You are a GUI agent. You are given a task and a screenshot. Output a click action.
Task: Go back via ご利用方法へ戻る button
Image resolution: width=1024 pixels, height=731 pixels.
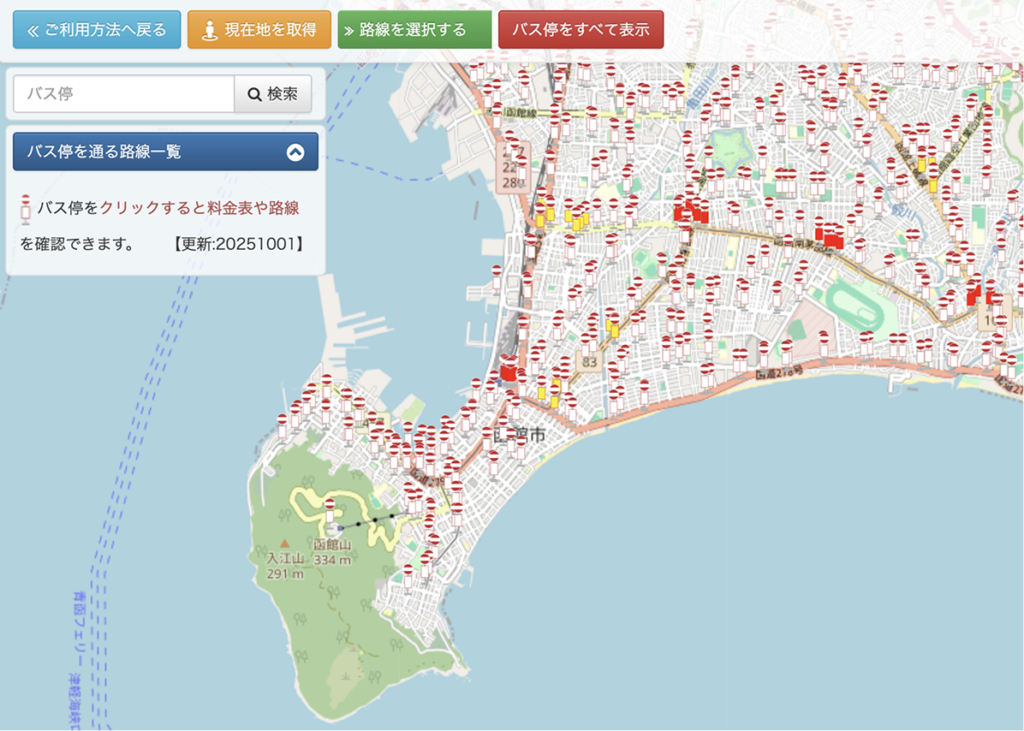click(x=96, y=30)
